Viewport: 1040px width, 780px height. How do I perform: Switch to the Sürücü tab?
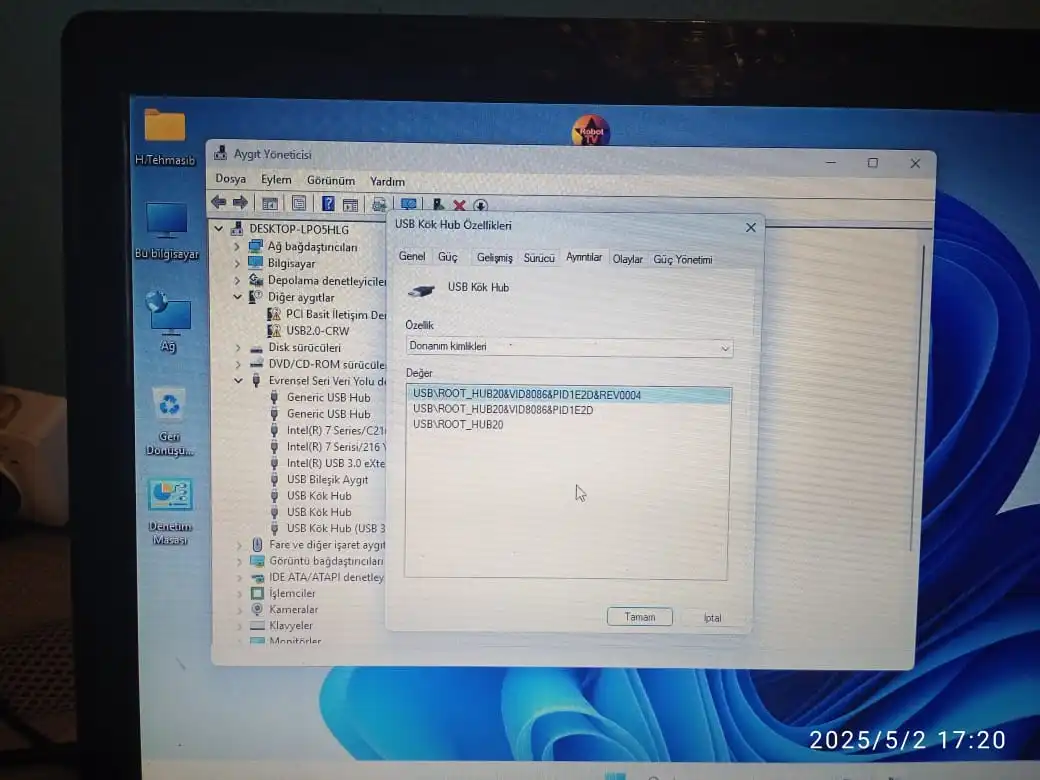[x=539, y=257]
